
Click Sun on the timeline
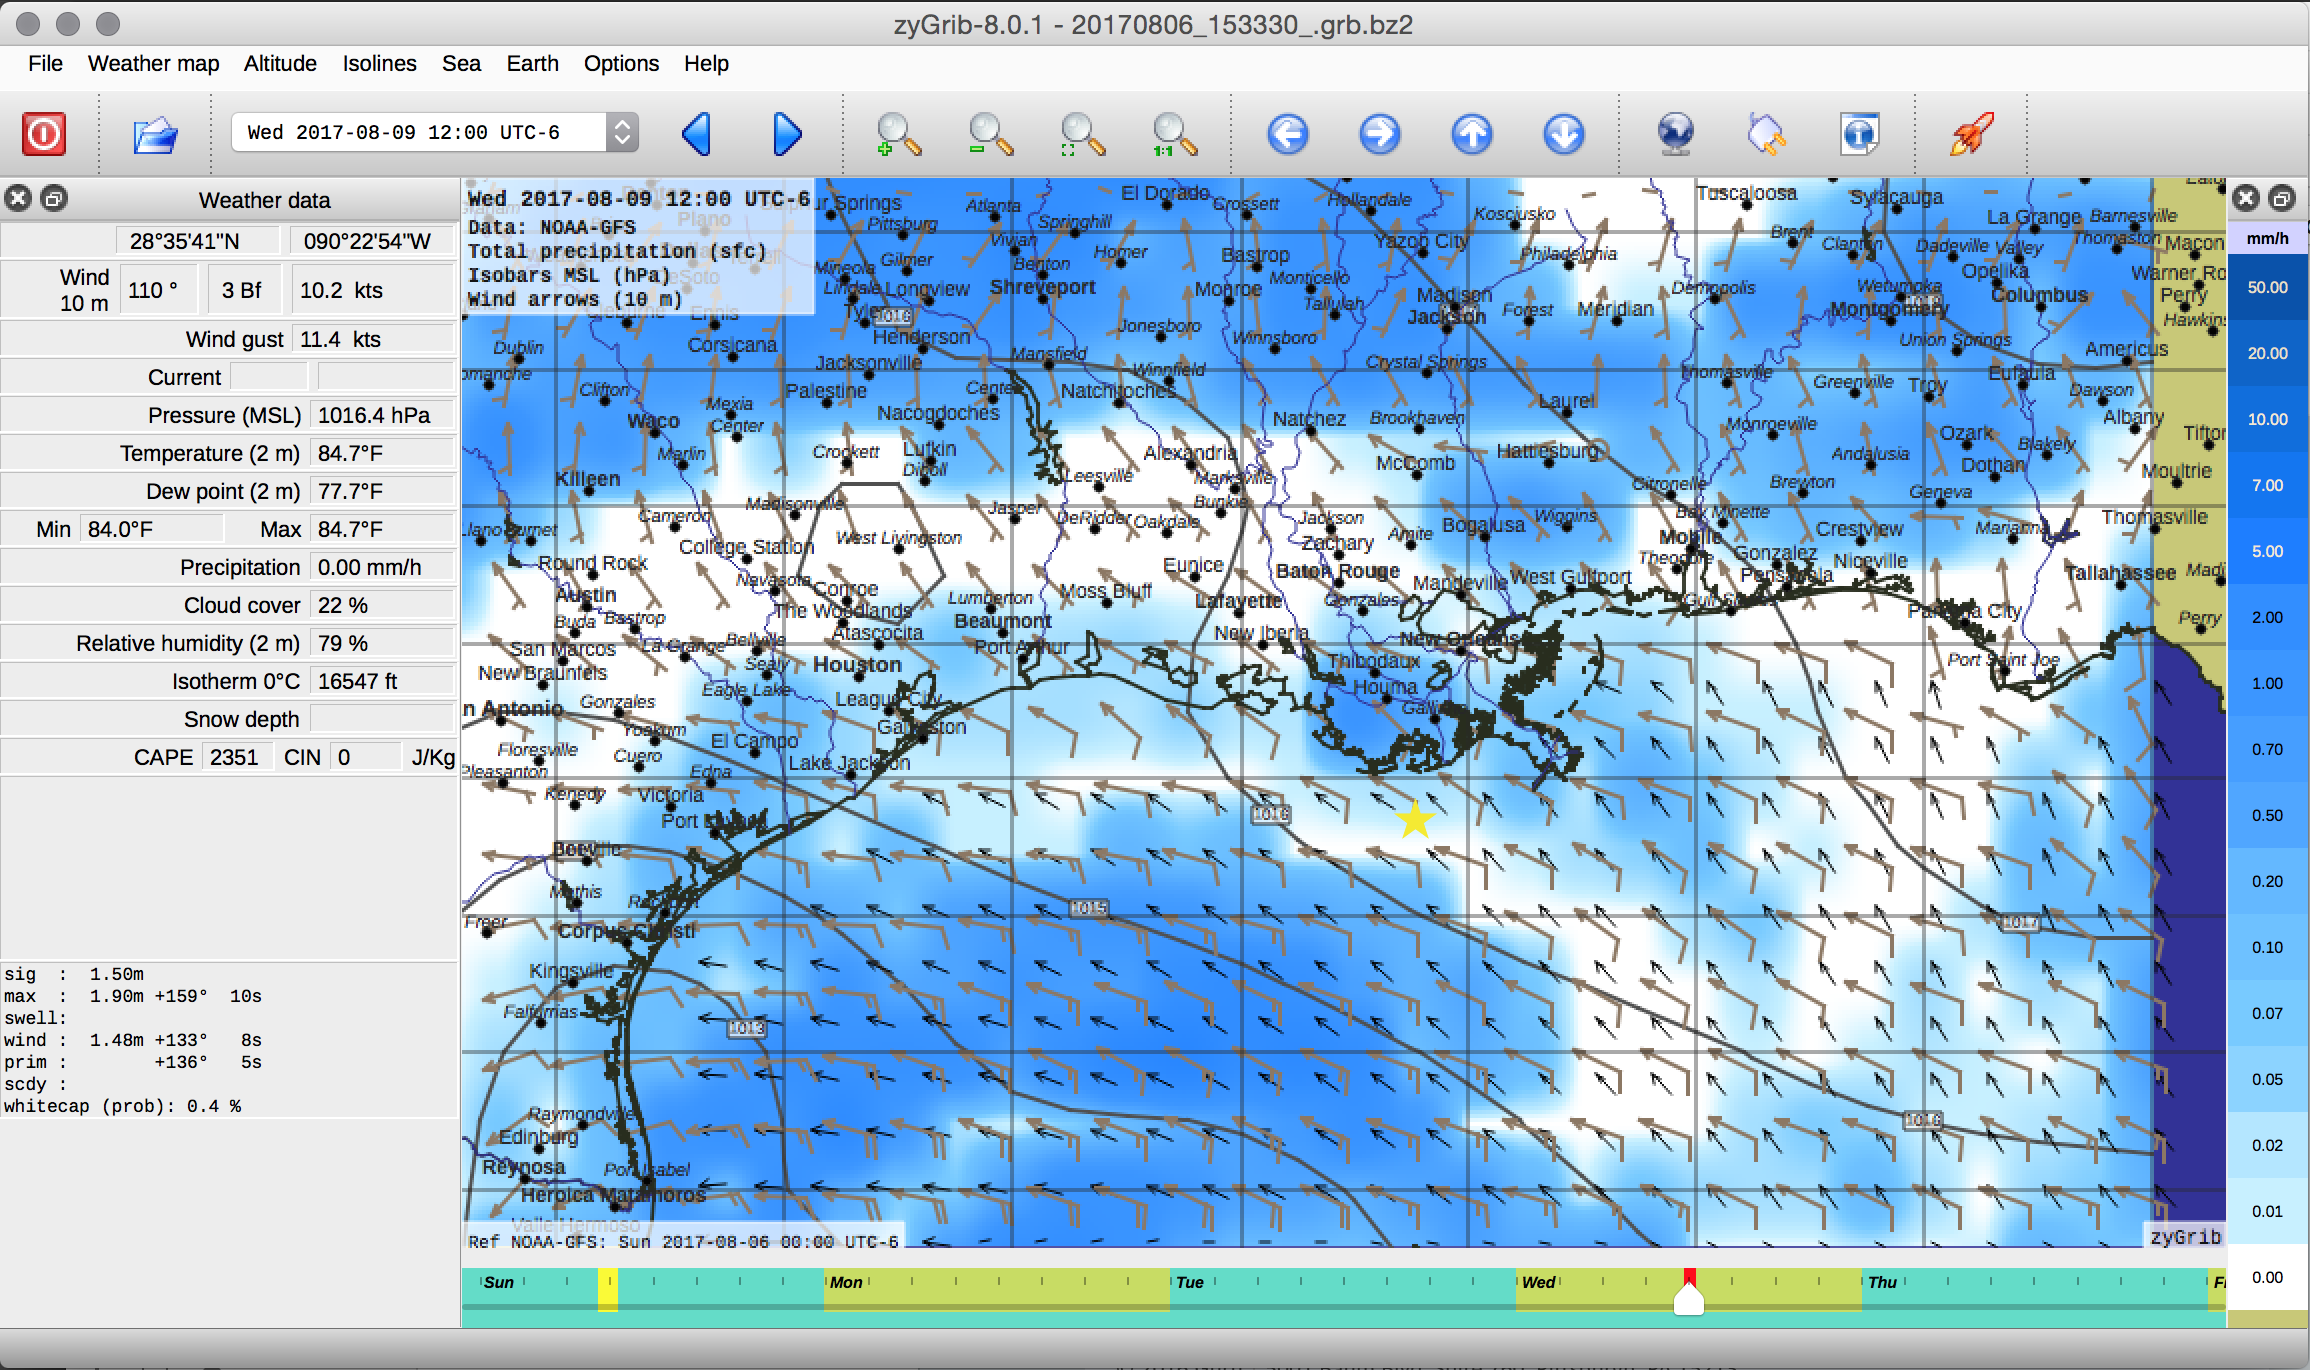coord(498,1282)
